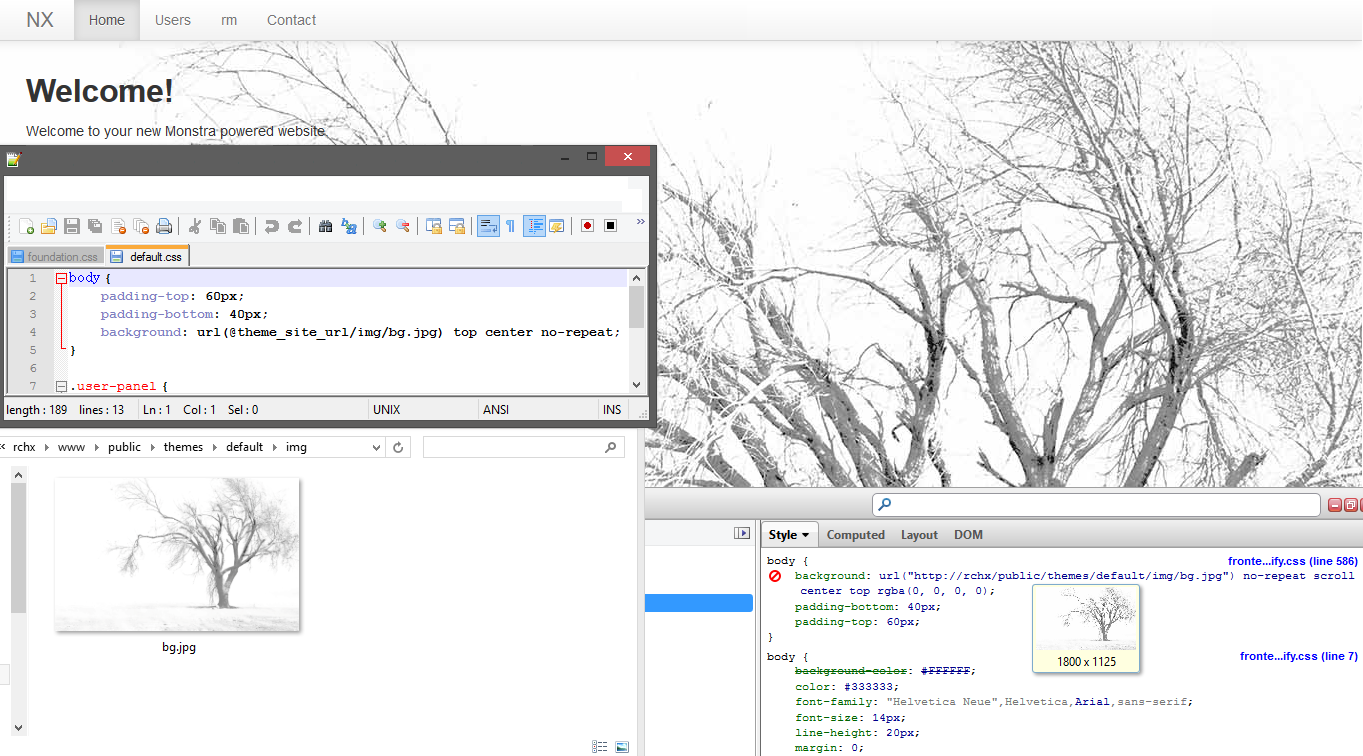Select the bg.jpg image thumbnail
This screenshot has width=1363, height=756.
coord(178,554)
